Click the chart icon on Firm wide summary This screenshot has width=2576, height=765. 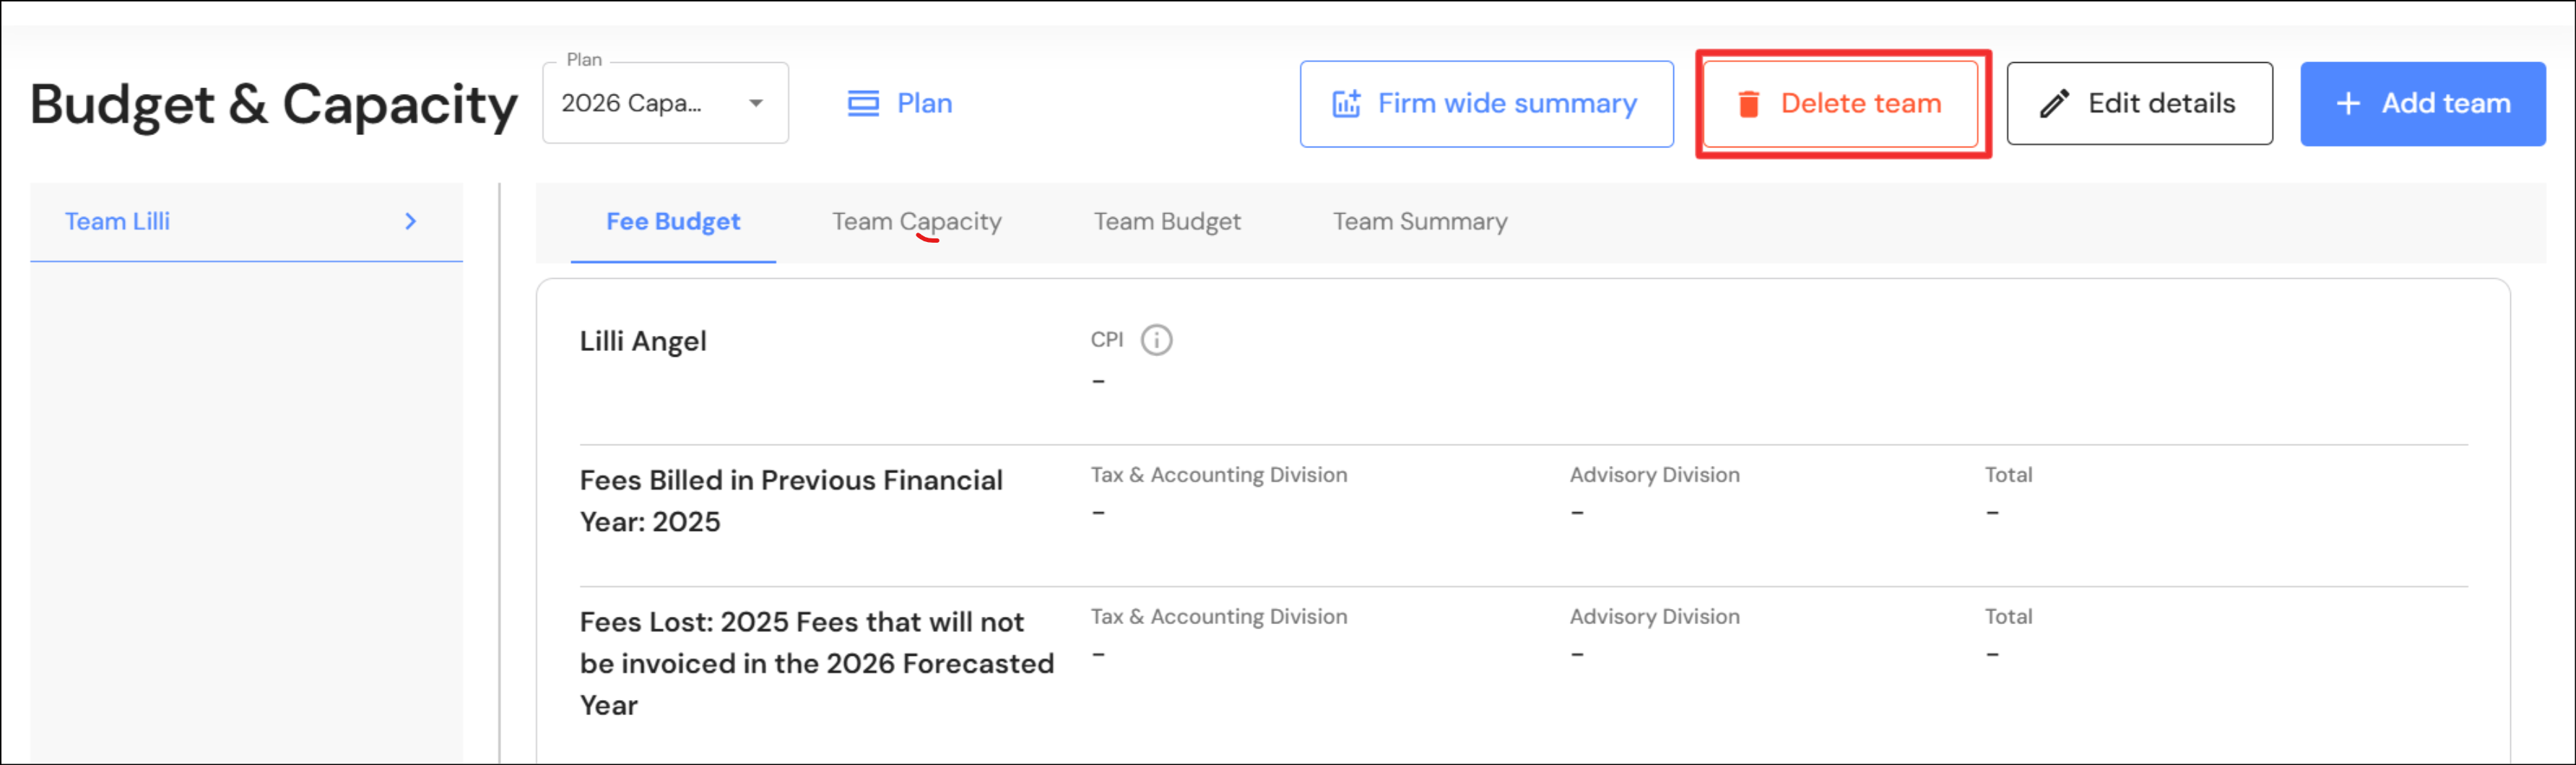[x=1346, y=104]
